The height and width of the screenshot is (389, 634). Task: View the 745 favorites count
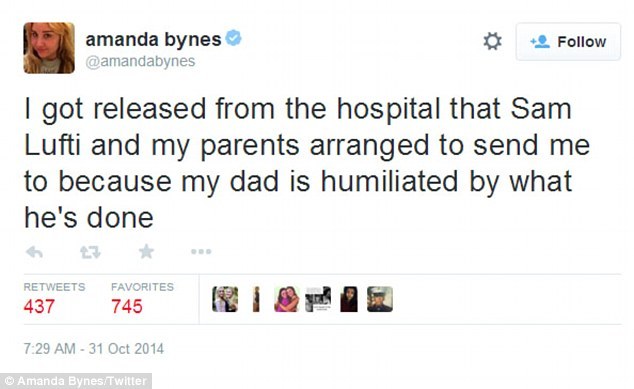(127, 306)
